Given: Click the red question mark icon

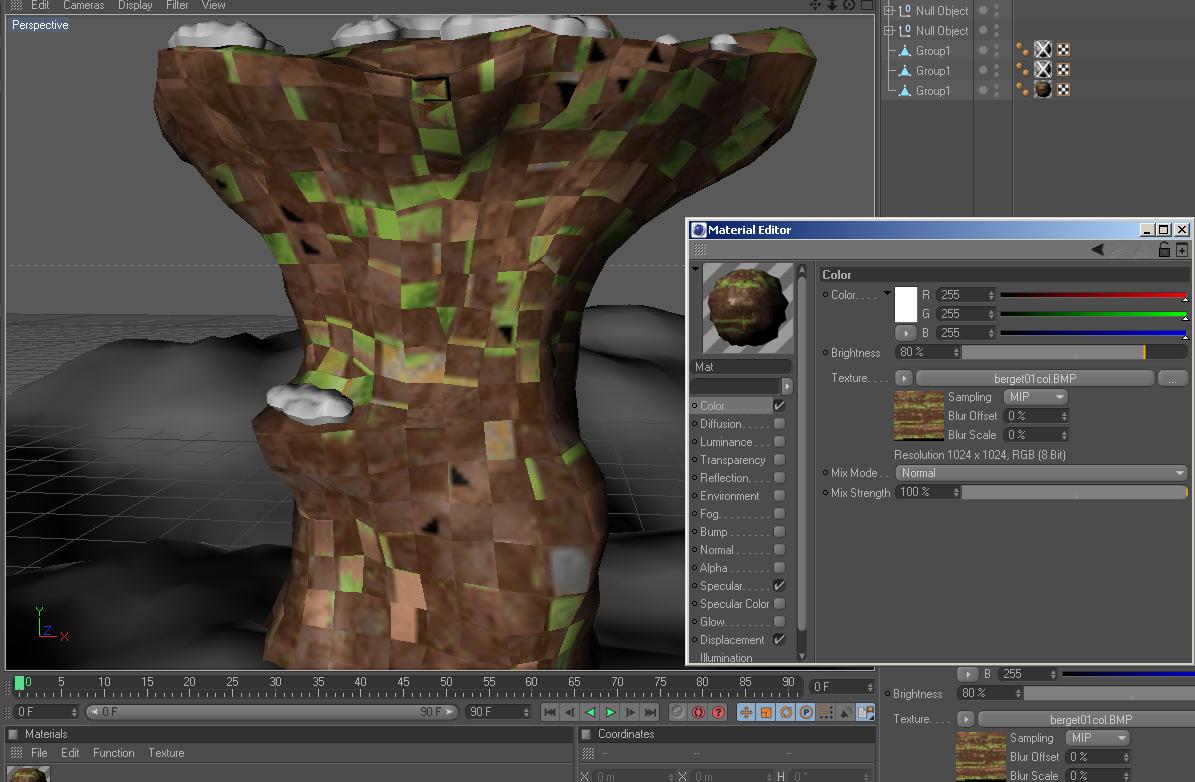Looking at the screenshot, I should click(x=718, y=712).
